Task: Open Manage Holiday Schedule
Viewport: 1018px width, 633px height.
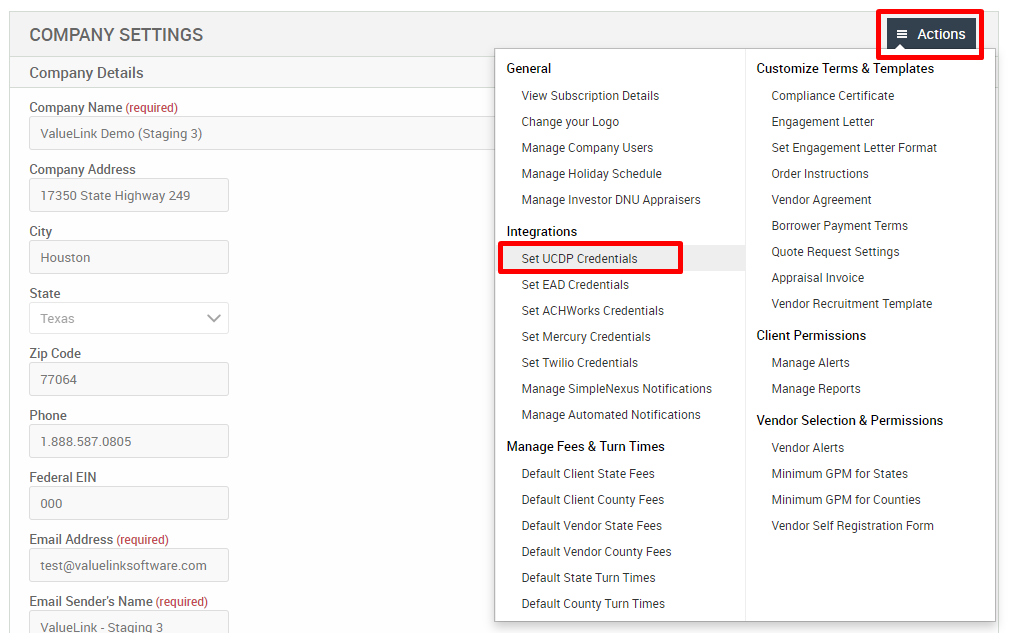Action: tap(591, 174)
